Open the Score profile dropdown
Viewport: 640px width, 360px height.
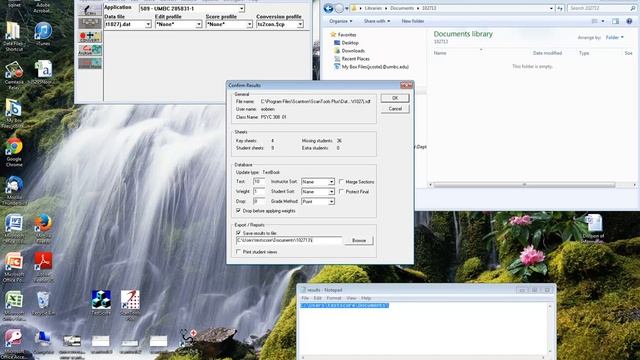coord(249,24)
